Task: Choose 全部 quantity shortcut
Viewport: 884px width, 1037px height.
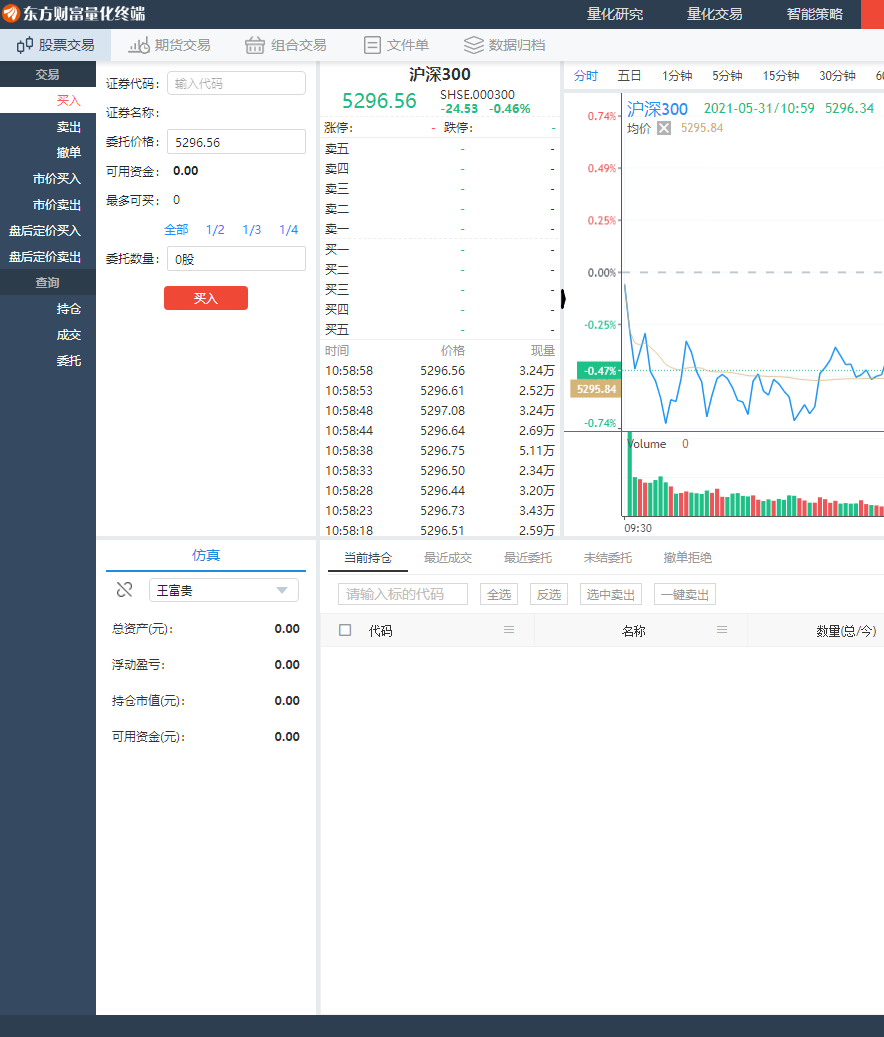Action: pyautogui.click(x=176, y=229)
